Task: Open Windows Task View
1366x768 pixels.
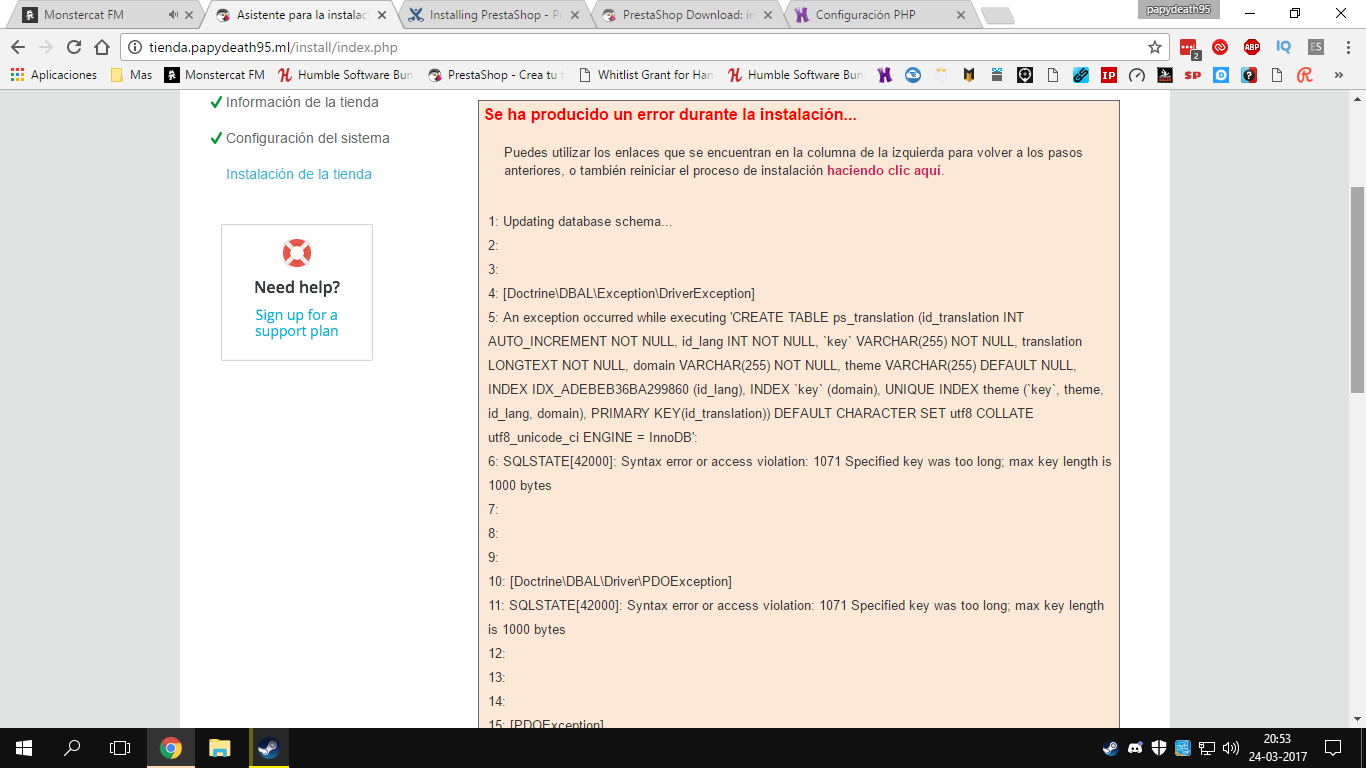Action: pos(120,748)
